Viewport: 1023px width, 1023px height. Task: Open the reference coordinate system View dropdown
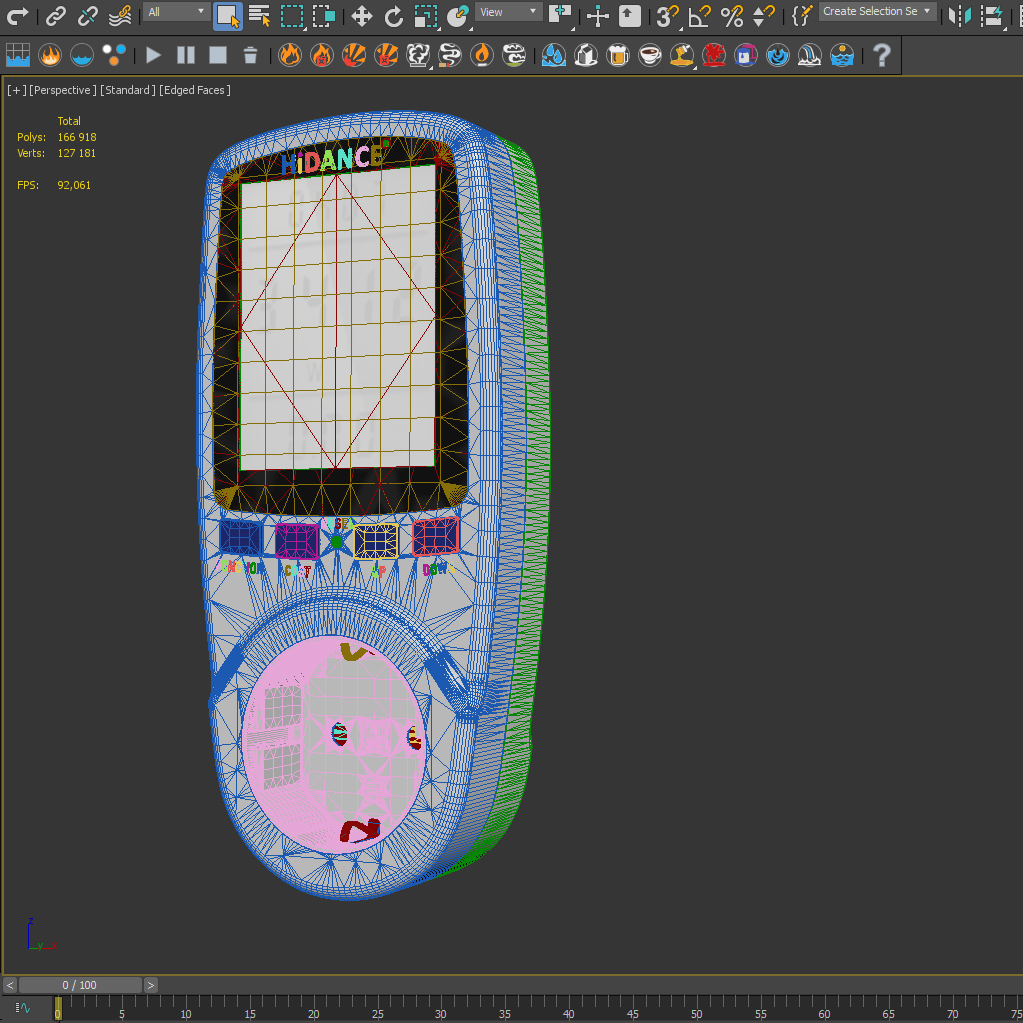click(508, 12)
